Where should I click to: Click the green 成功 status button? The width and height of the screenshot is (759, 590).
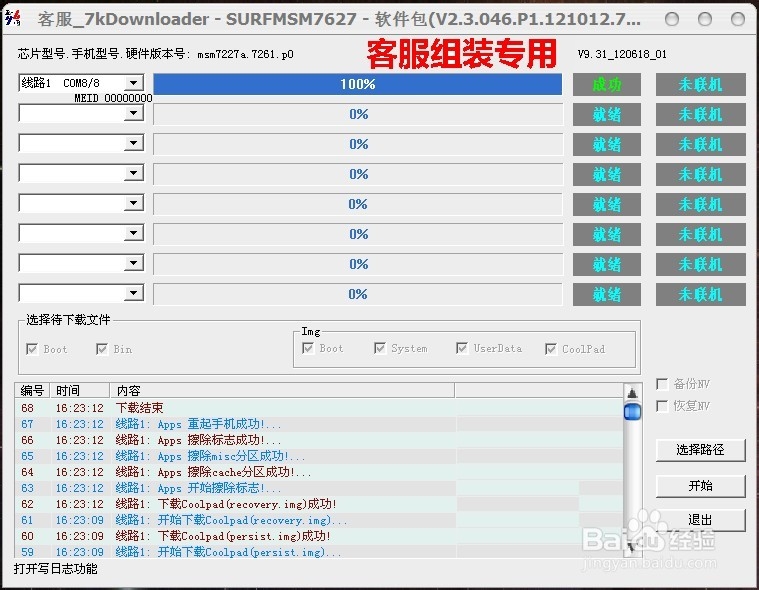pyautogui.click(x=607, y=85)
